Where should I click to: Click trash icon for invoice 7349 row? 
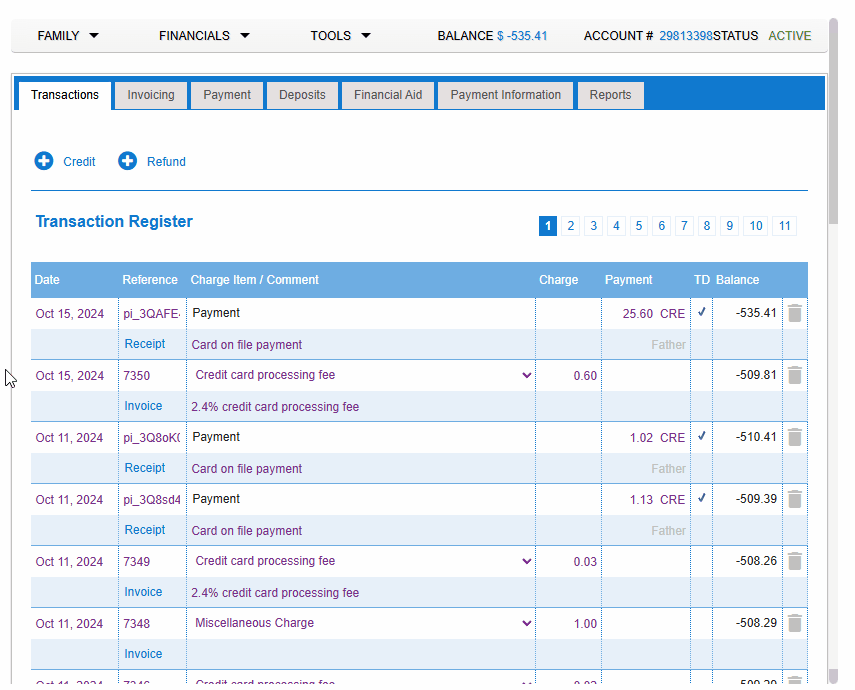click(x=795, y=561)
